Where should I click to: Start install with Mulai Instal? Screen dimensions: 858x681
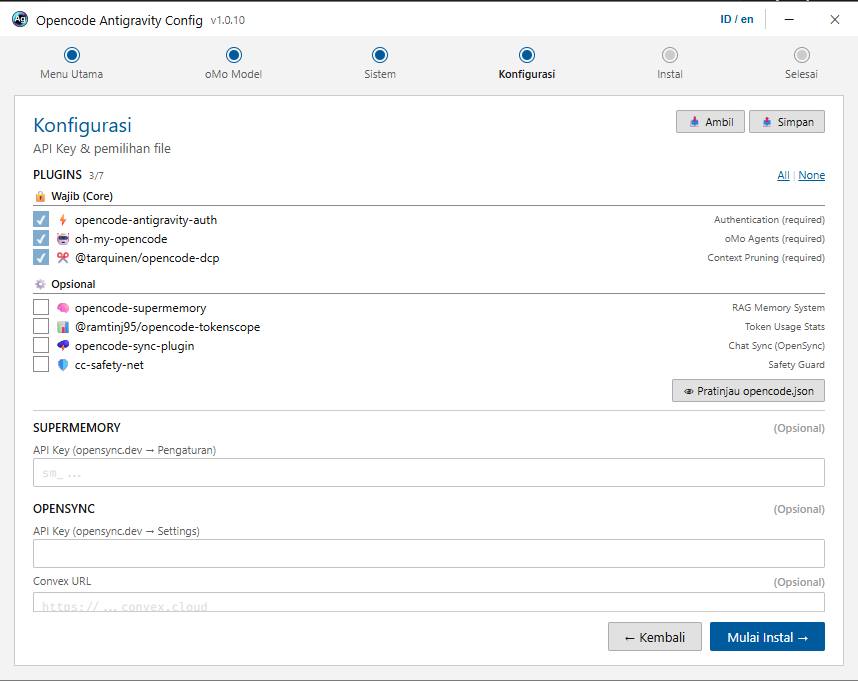(x=767, y=637)
